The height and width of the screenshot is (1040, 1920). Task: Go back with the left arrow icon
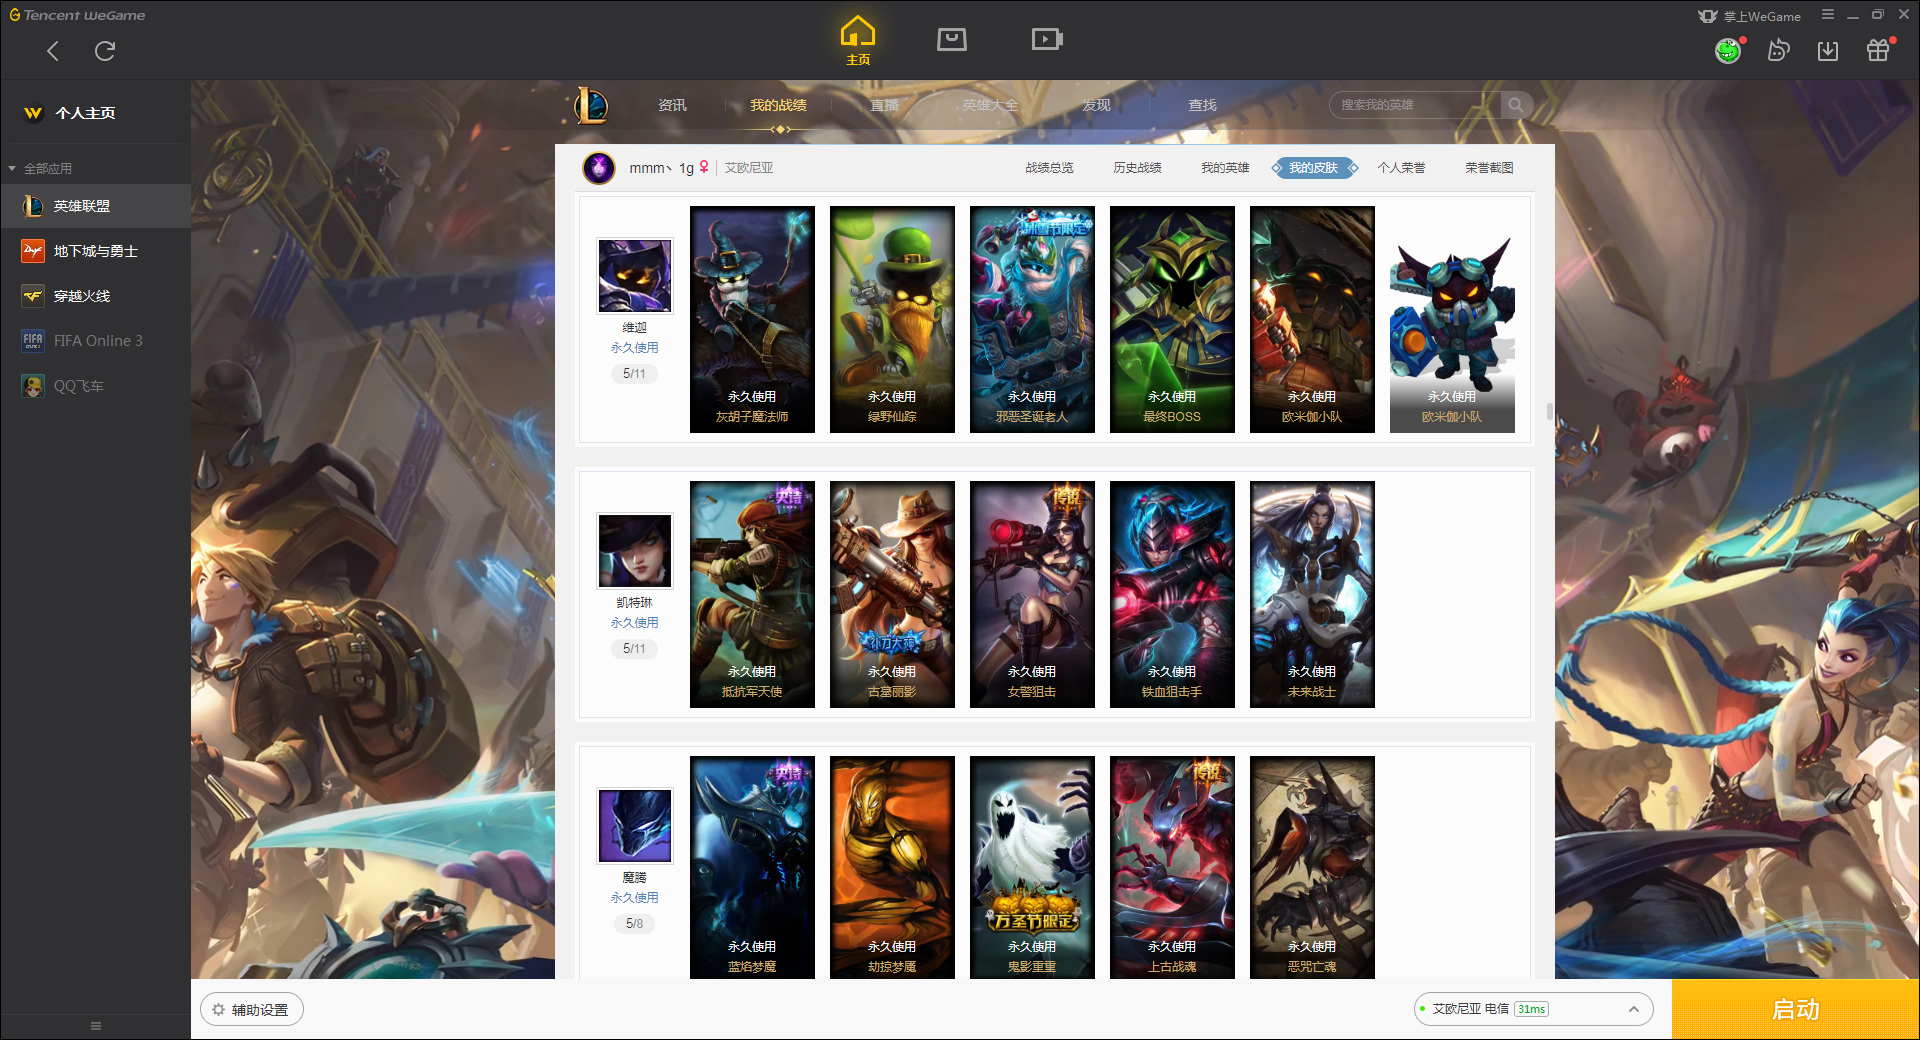coord(53,51)
